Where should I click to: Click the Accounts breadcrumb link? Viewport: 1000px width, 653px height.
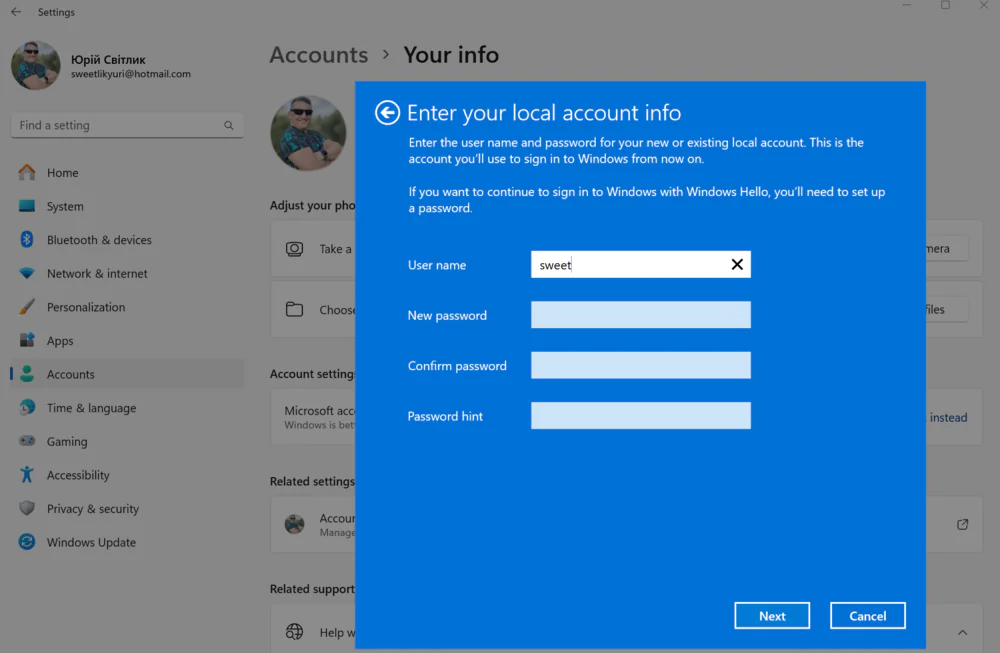pyautogui.click(x=319, y=55)
